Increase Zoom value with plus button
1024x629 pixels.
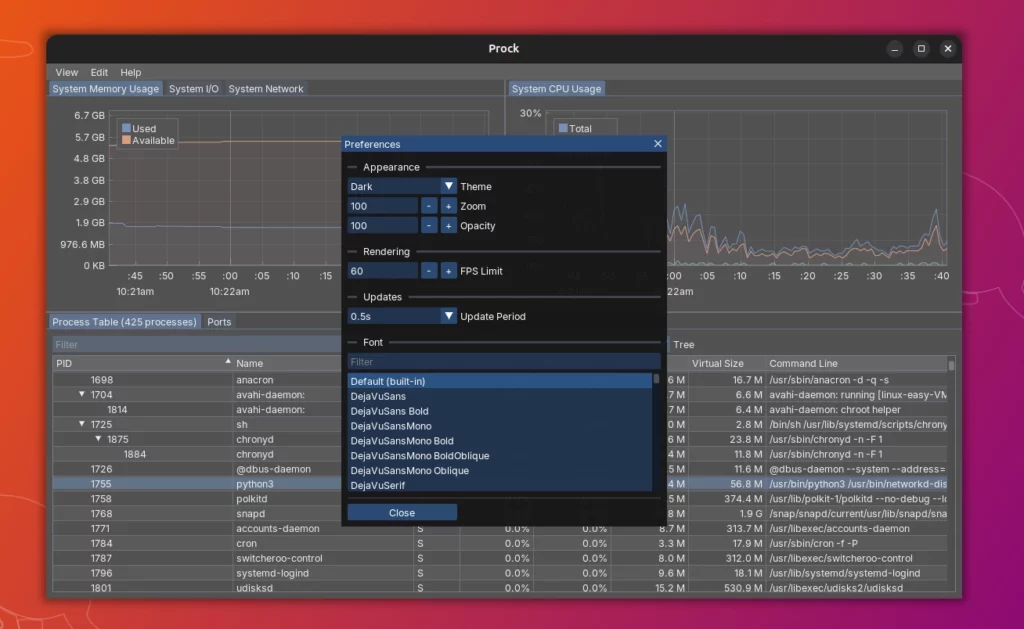448,206
